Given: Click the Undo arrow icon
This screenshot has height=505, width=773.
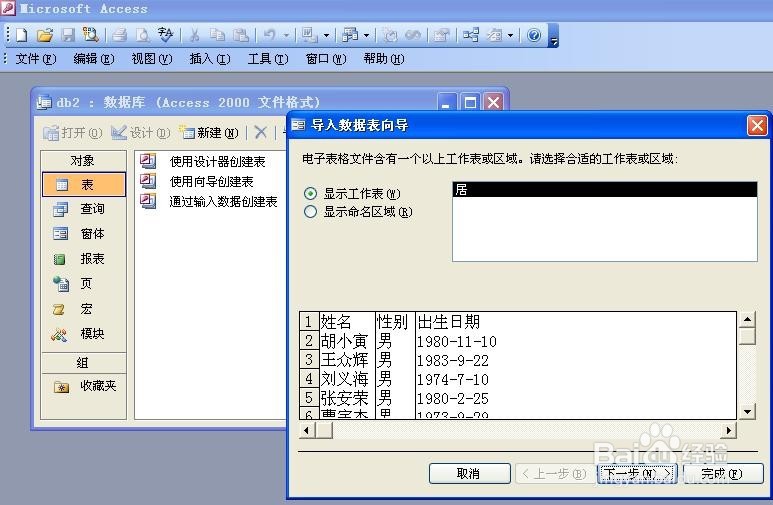Looking at the screenshot, I should 269,35.
